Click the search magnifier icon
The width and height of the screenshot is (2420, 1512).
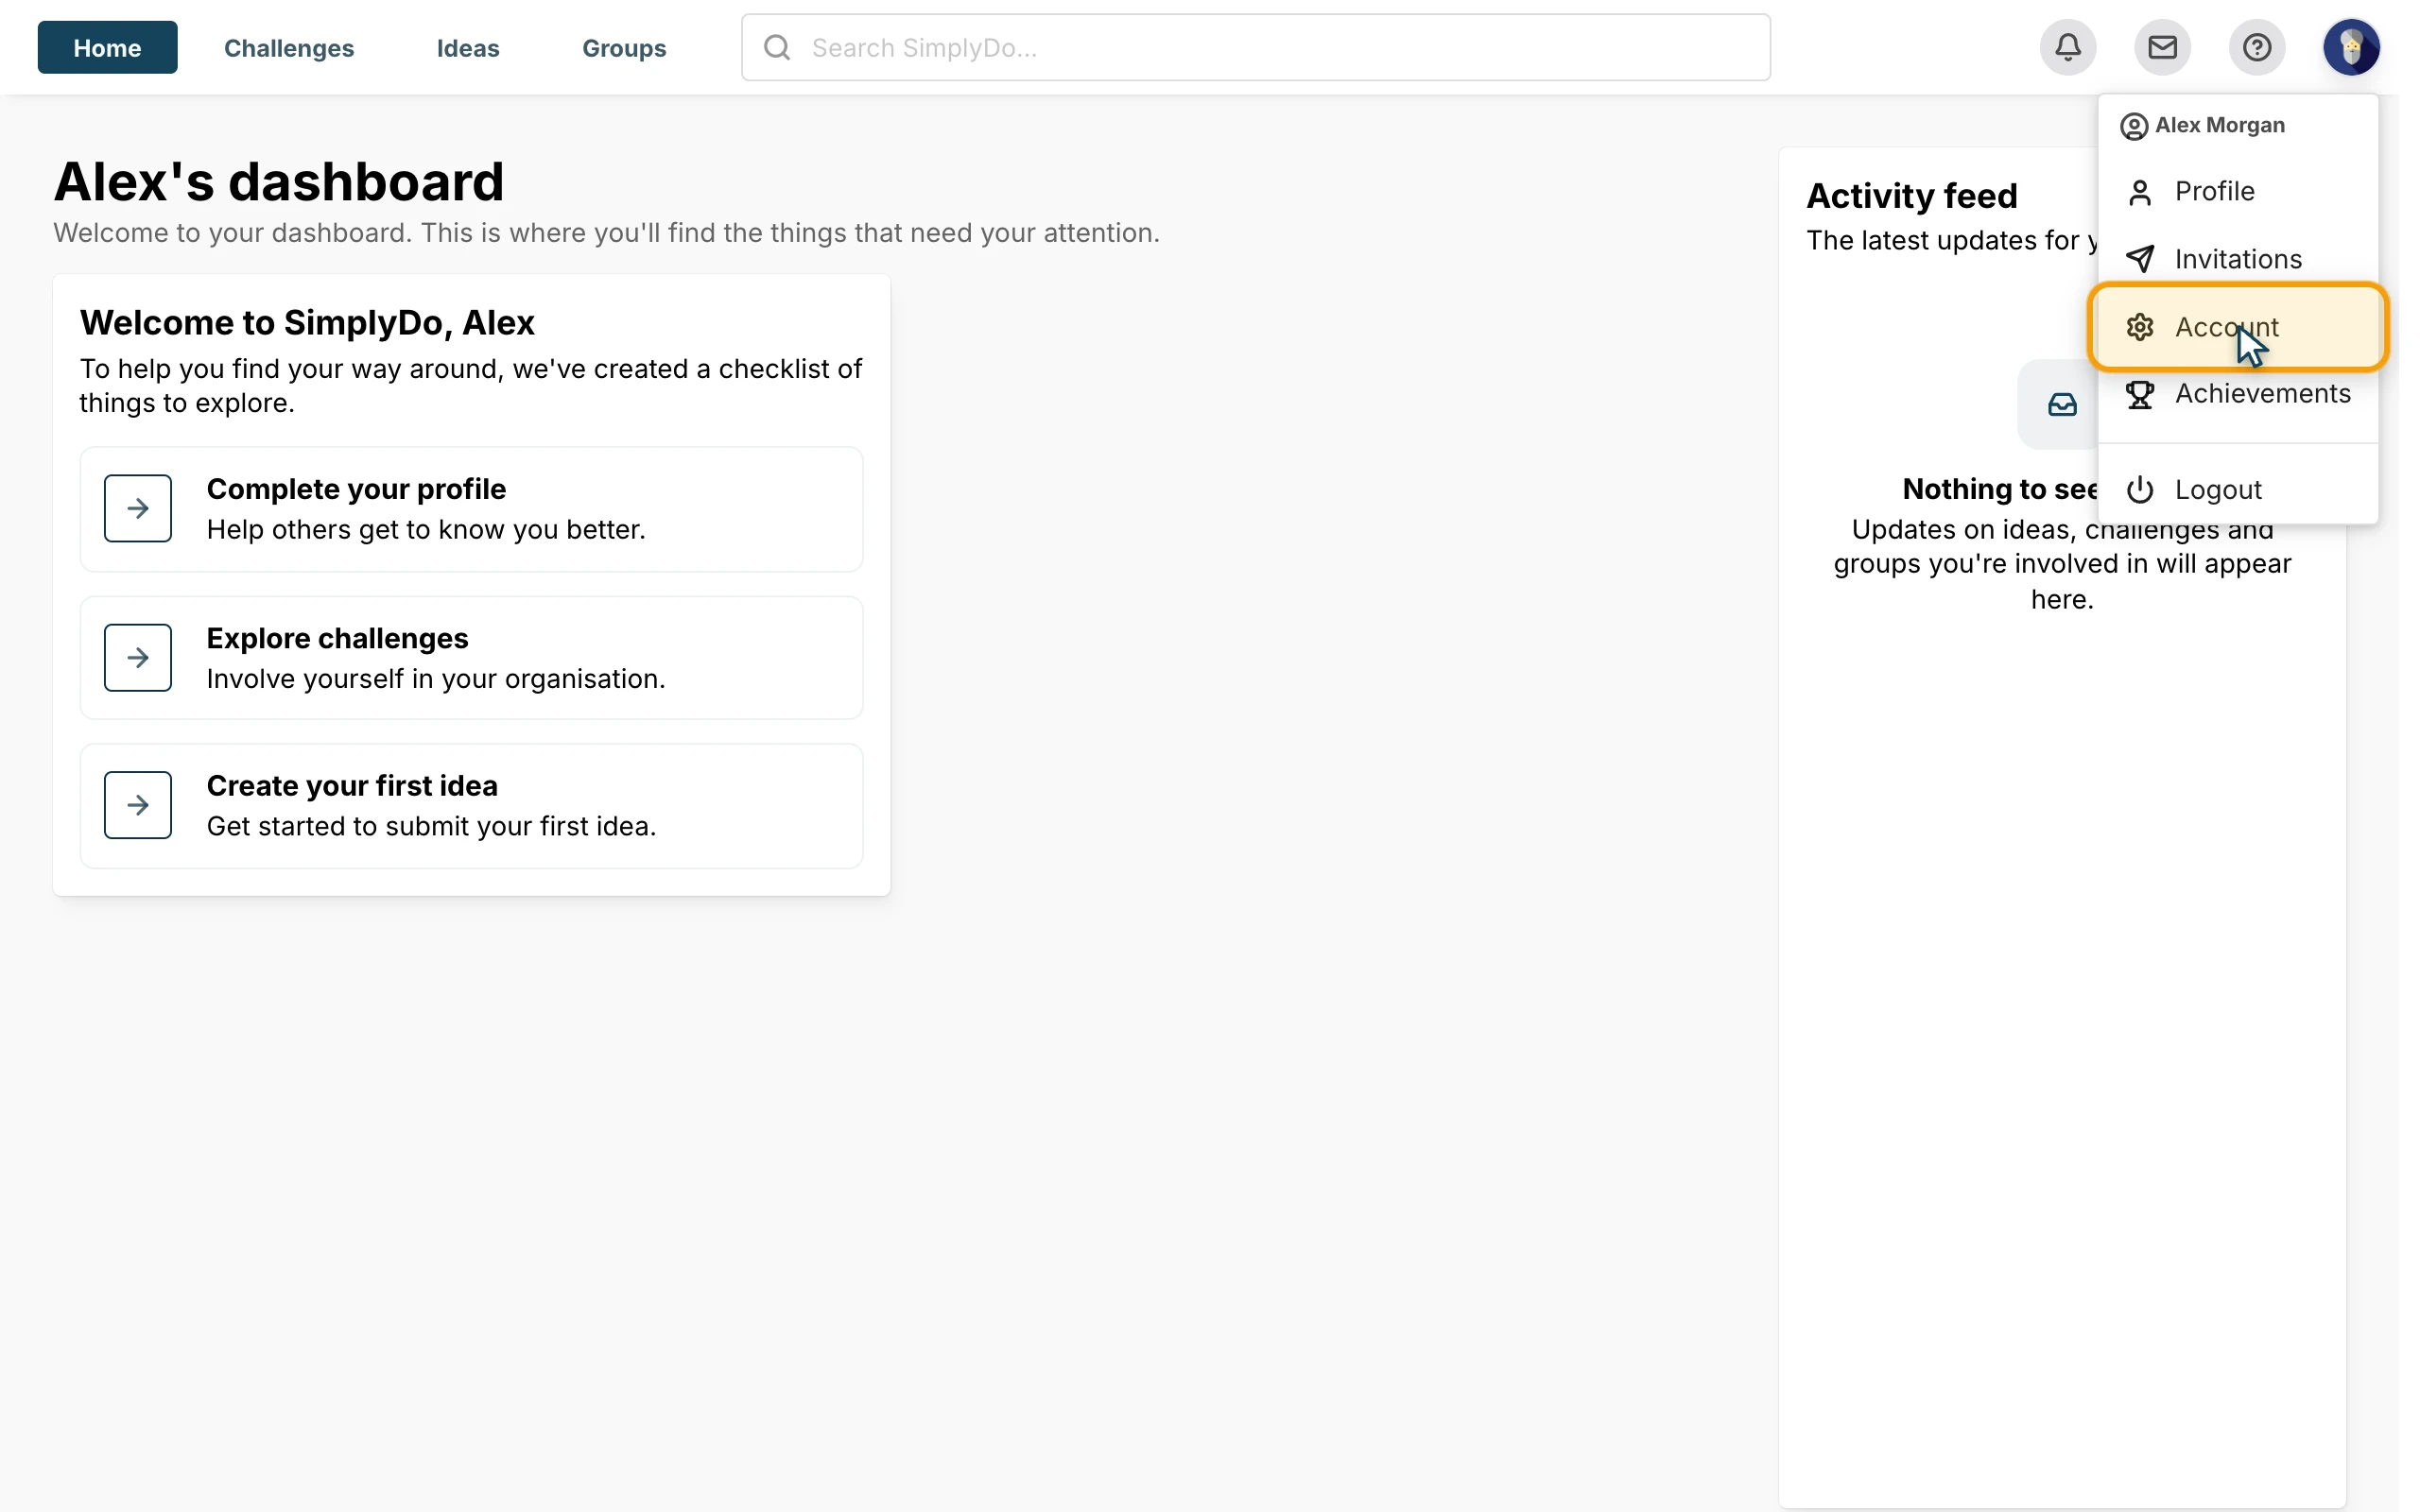click(x=777, y=47)
